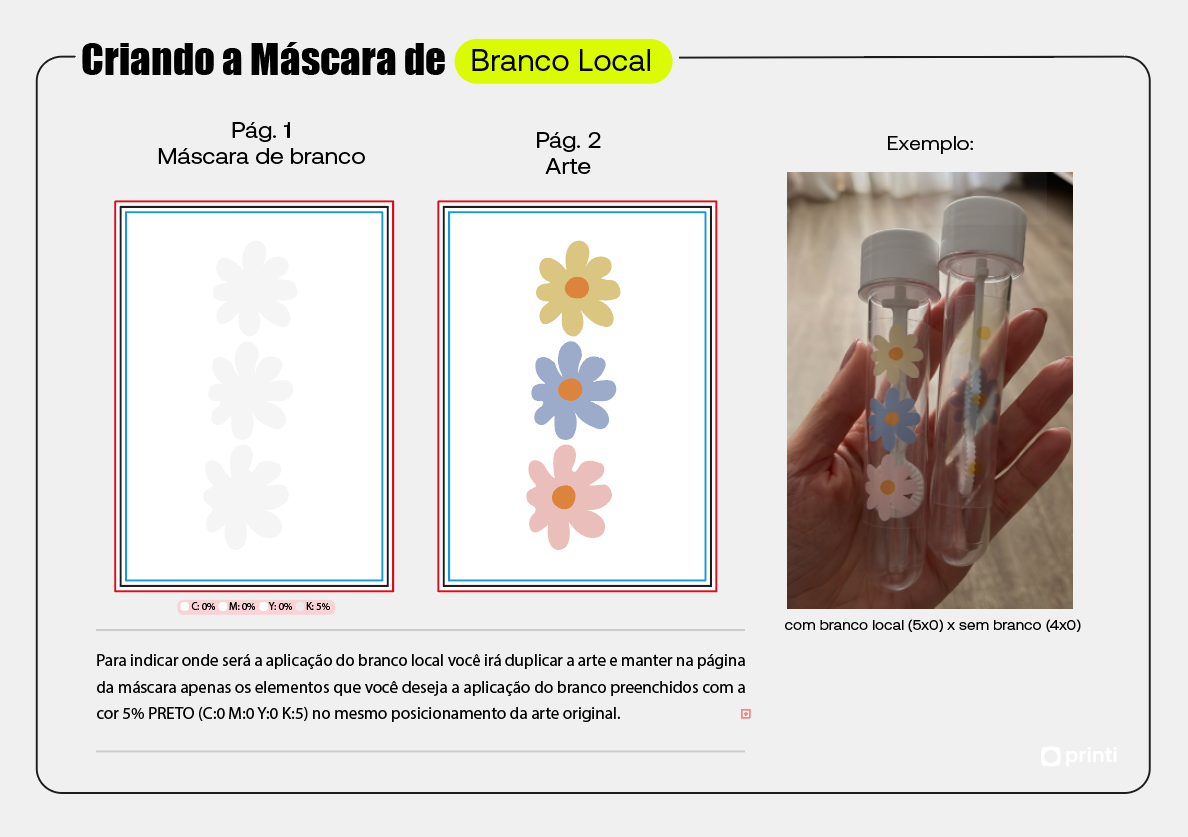The height and width of the screenshot is (837, 1188).
Task: Select the blue flower on Pág. 2
Action: pos(574,390)
